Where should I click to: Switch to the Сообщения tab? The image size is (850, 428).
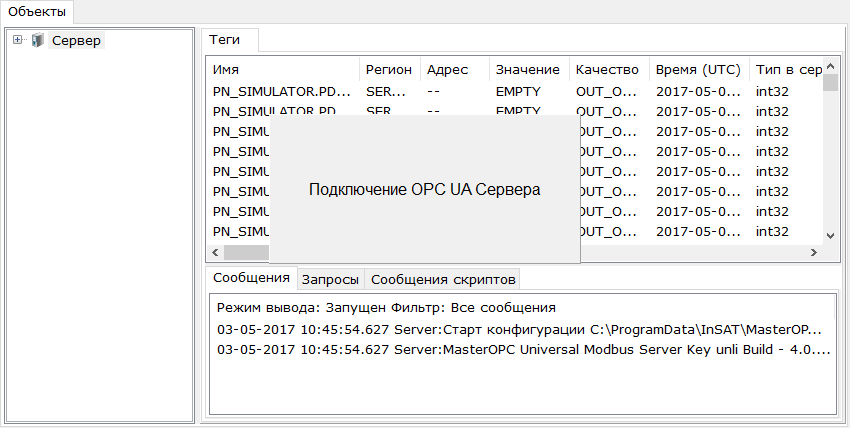click(252, 278)
